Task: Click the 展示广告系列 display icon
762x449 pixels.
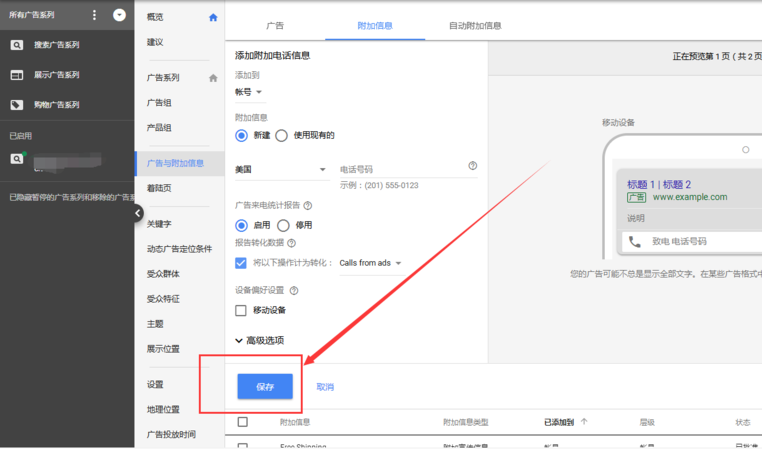Action: pyautogui.click(x=17, y=75)
